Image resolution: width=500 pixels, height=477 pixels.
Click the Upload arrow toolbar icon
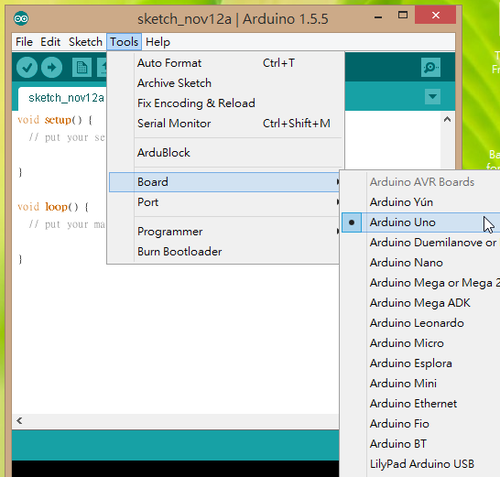52,68
